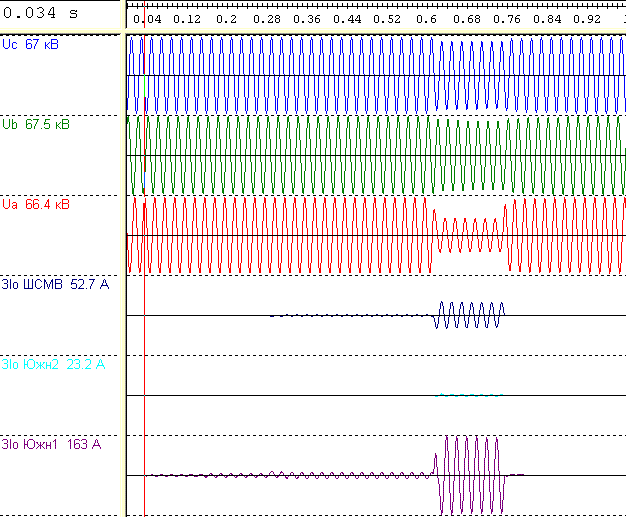Screen dimensions: 626x517
Task: Click the 0.2 mark on the time ruler
Action: coord(226,19)
